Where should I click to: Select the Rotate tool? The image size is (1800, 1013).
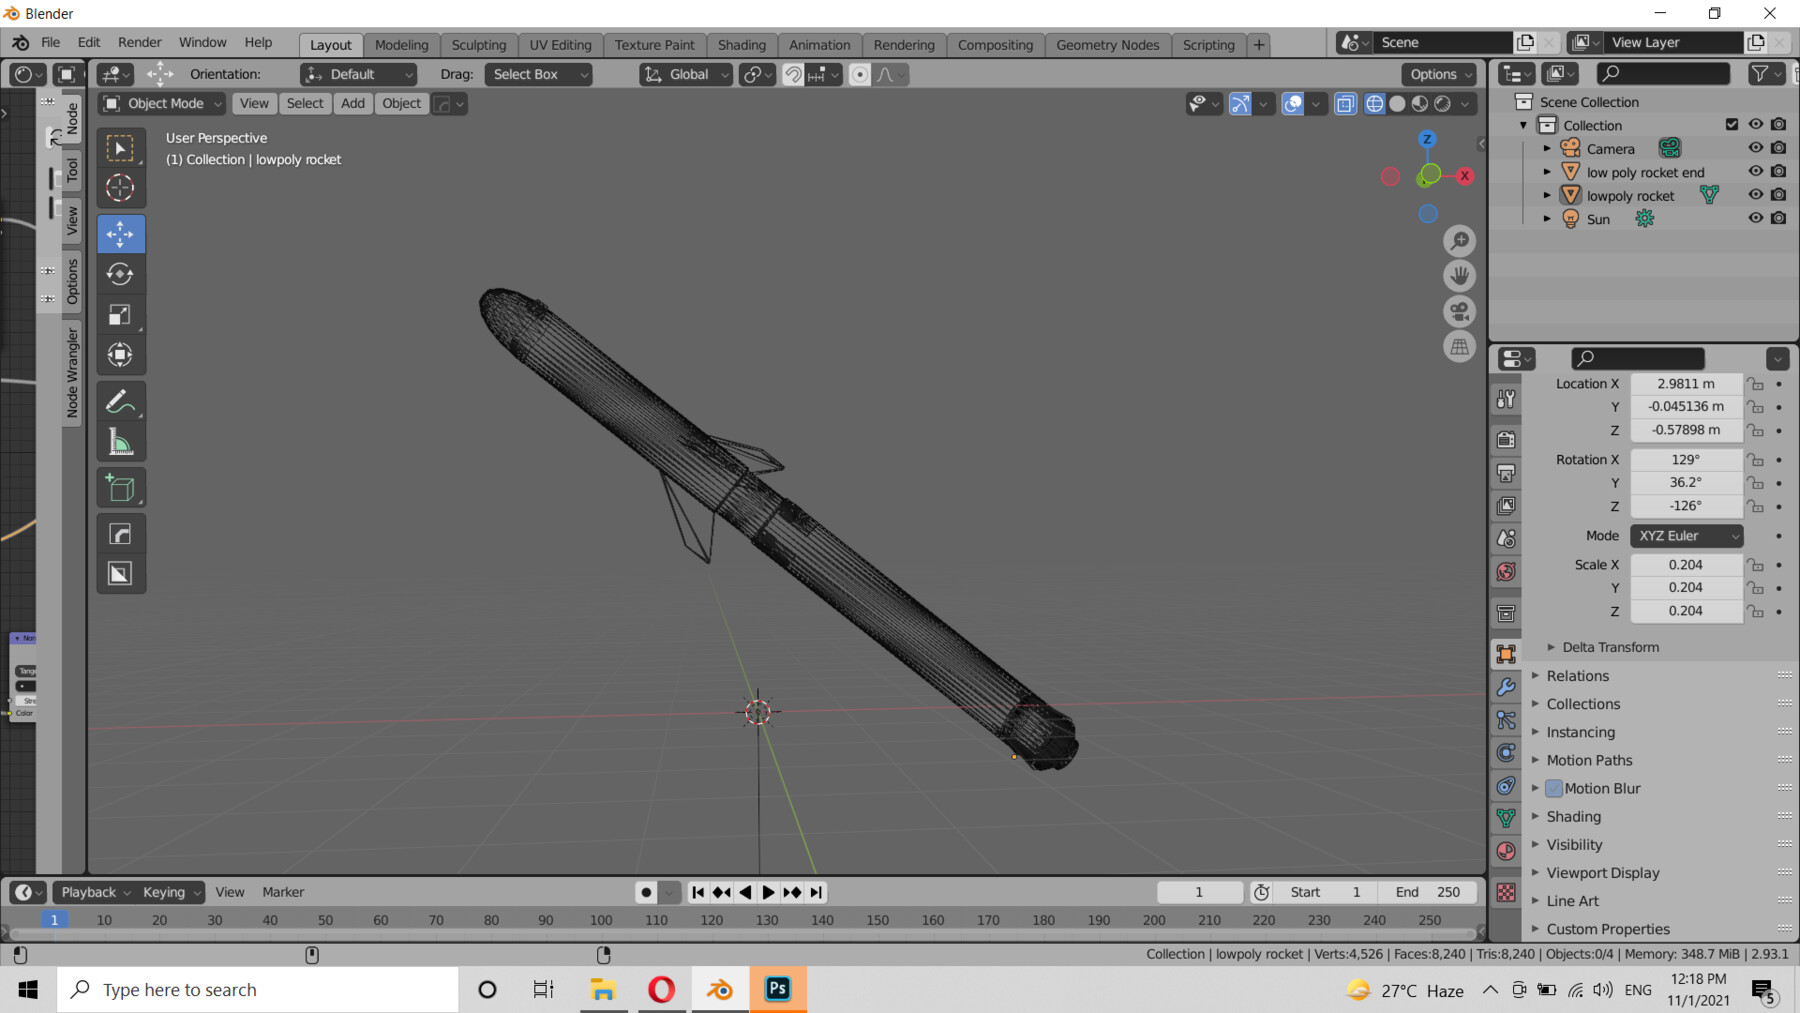(121, 274)
